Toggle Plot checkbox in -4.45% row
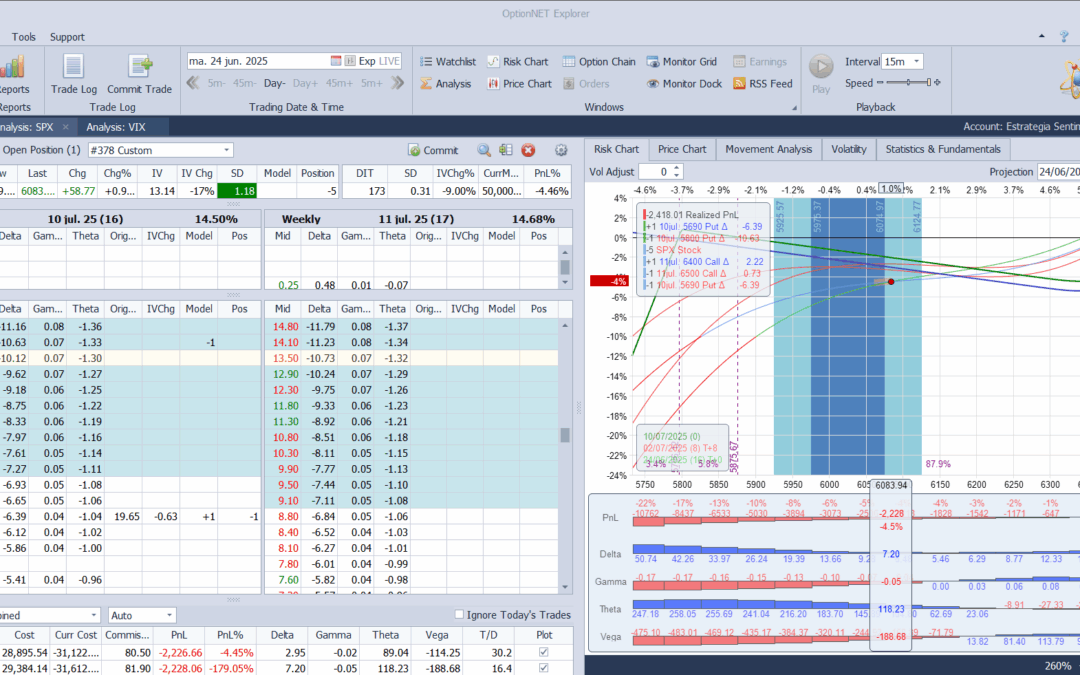Screen dimensions: 1080x675 [543, 652]
